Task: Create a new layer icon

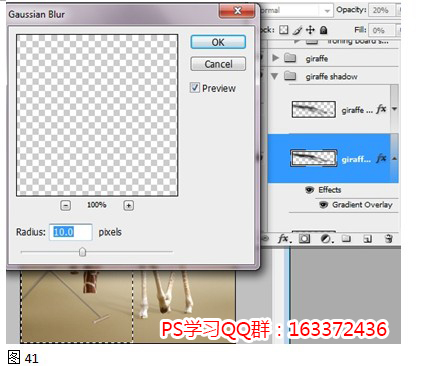Action: tap(367, 239)
